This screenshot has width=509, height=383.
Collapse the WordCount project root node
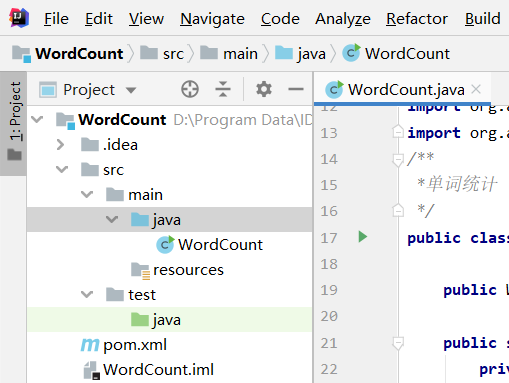pyautogui.click(x=37, y=120)
